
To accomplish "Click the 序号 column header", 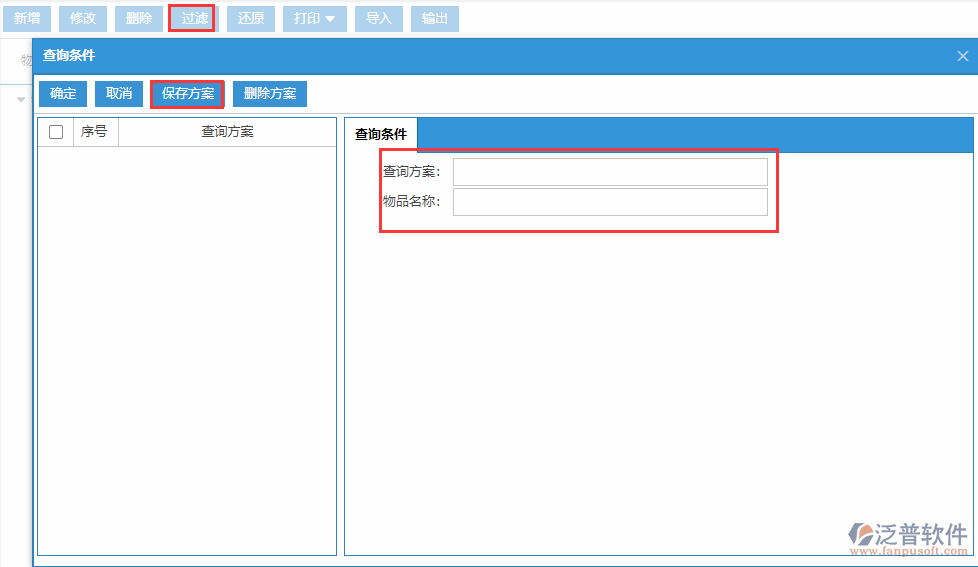I will (x=95, y=132).
